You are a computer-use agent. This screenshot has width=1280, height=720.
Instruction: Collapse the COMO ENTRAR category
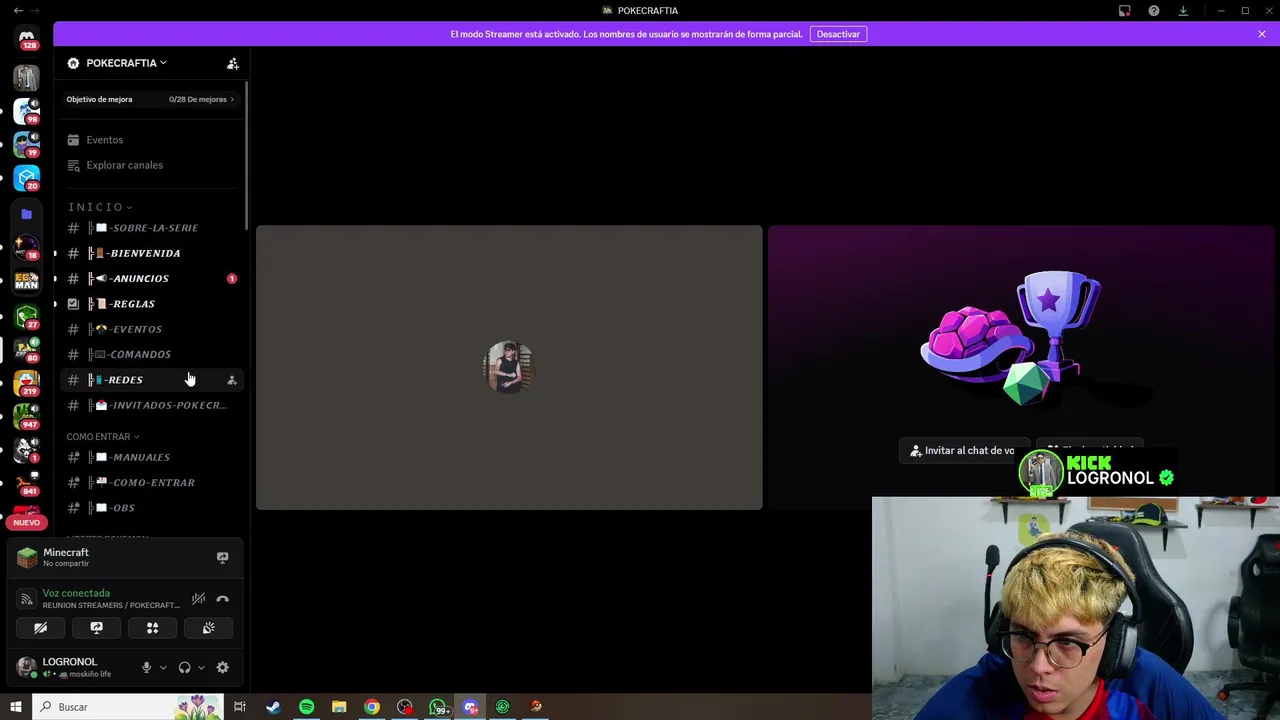(x=103, y=437)
